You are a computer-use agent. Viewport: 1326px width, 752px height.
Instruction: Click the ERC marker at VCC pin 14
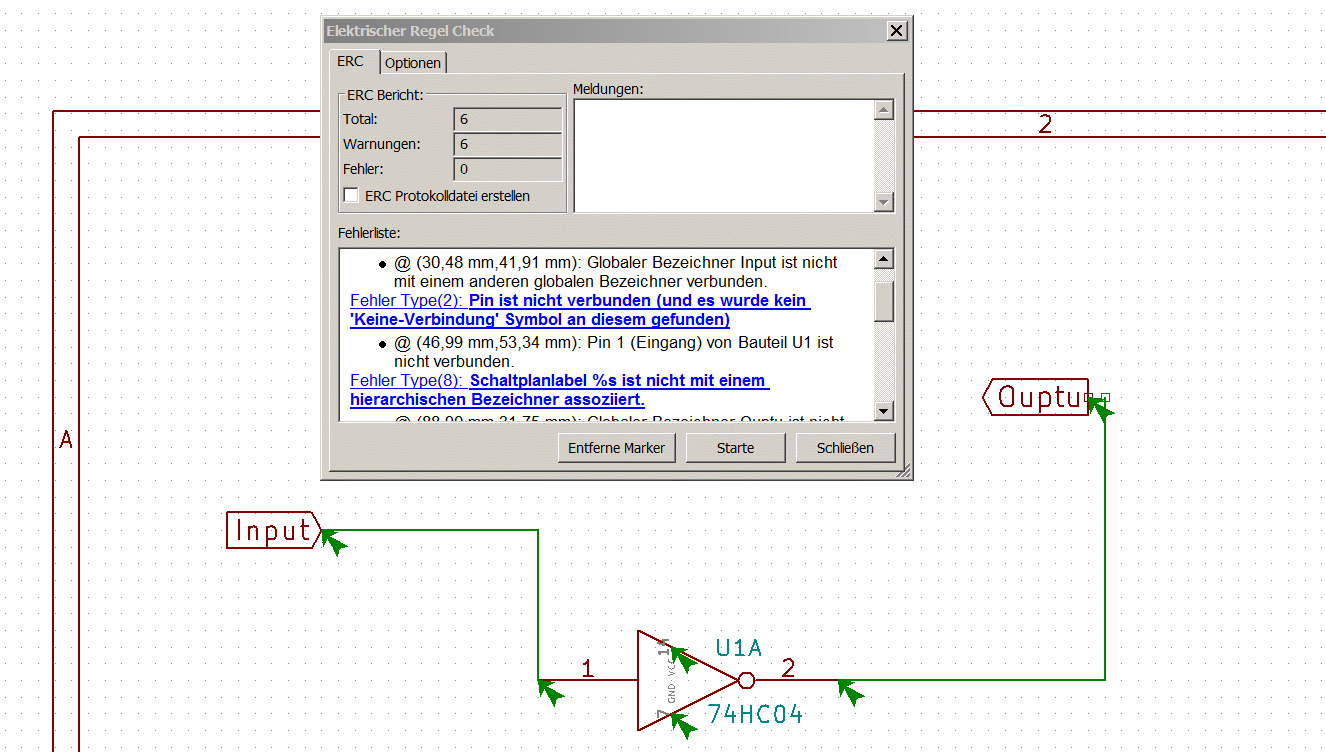(x=683, y=658)
